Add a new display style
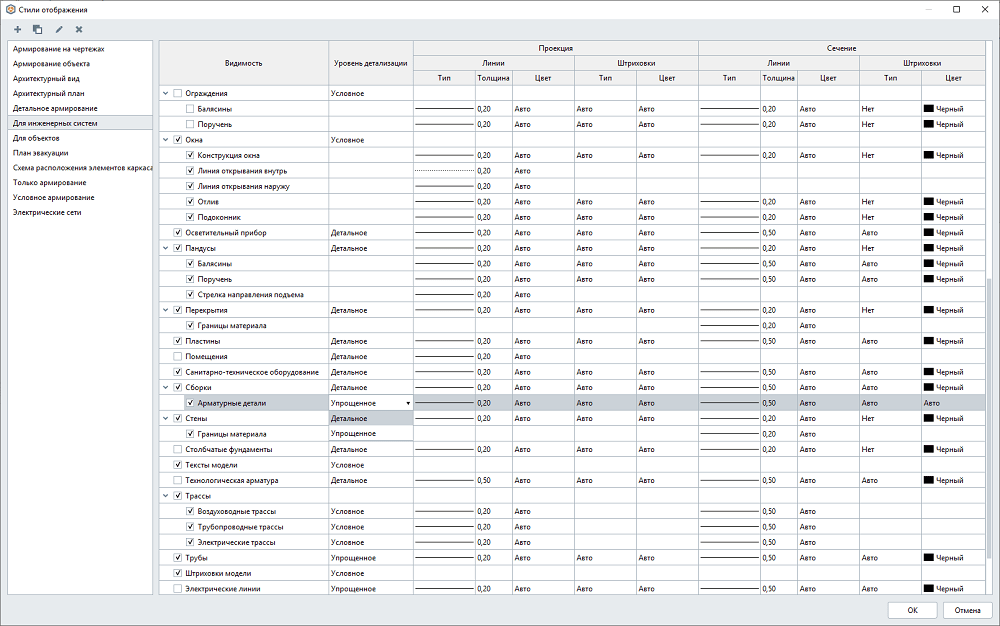This screenshot has height=626, width=1000. pos(17,30)
